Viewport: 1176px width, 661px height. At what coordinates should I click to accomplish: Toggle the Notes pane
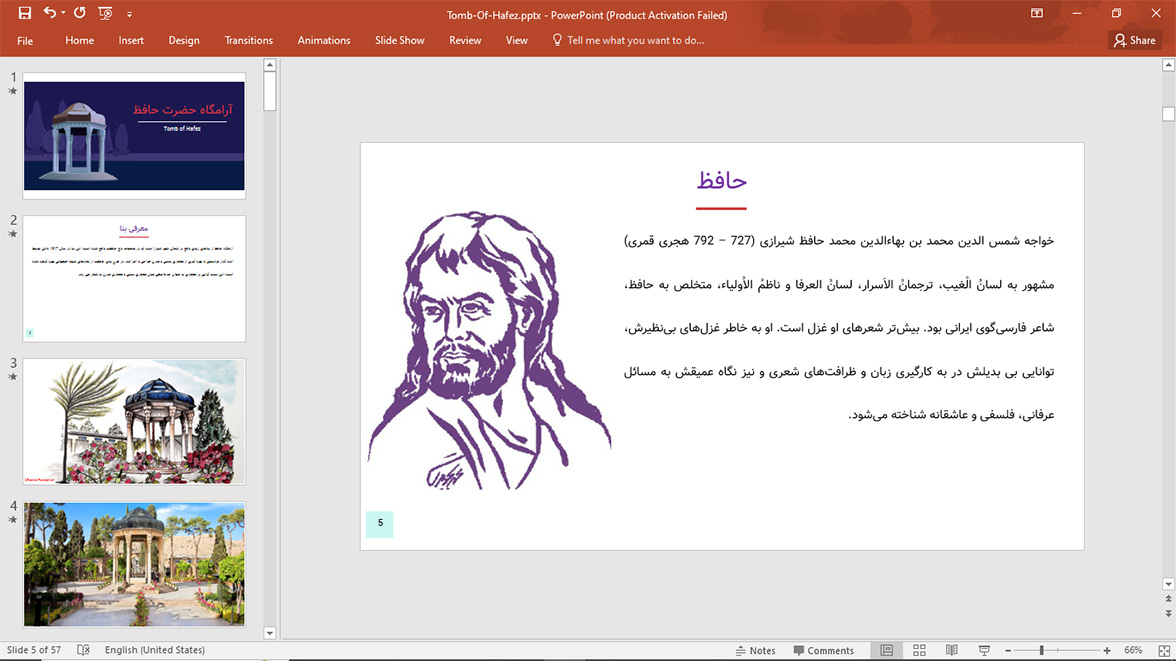coord(756,650)
